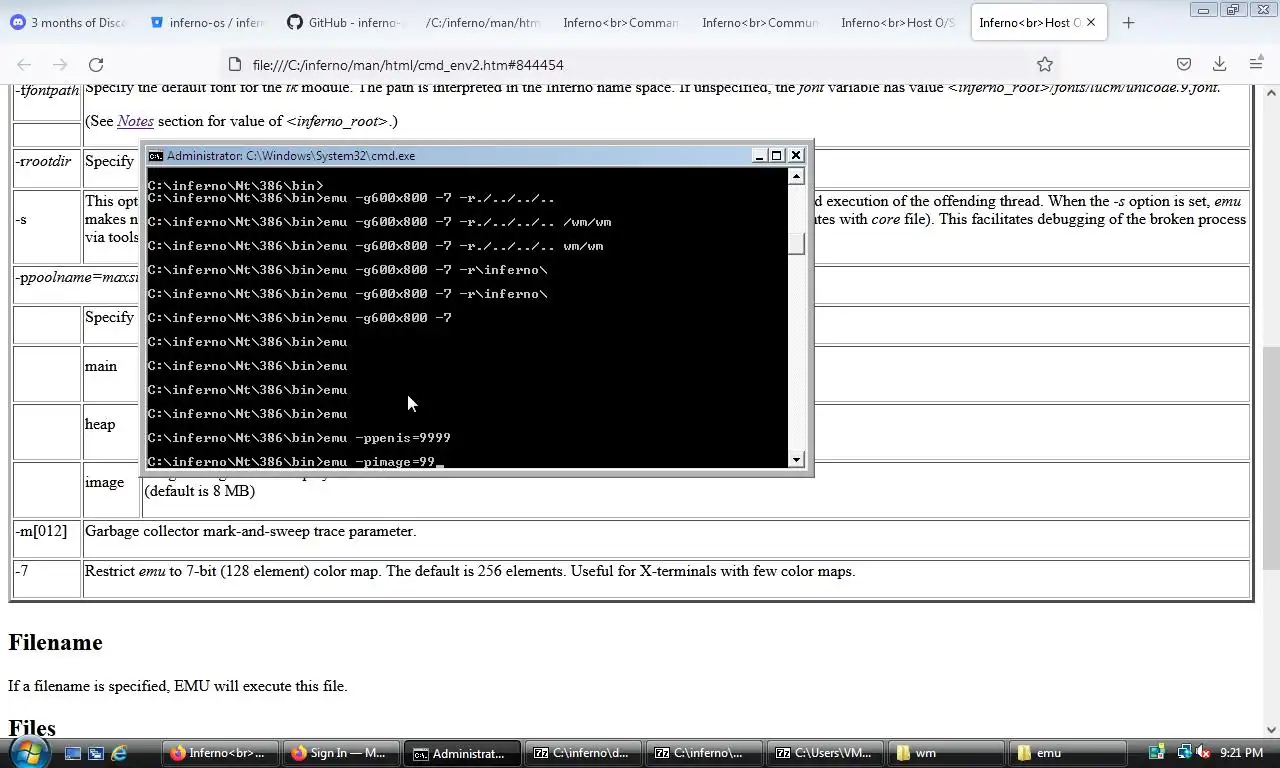Click the '-7' option table cell

tap(47, 578)
